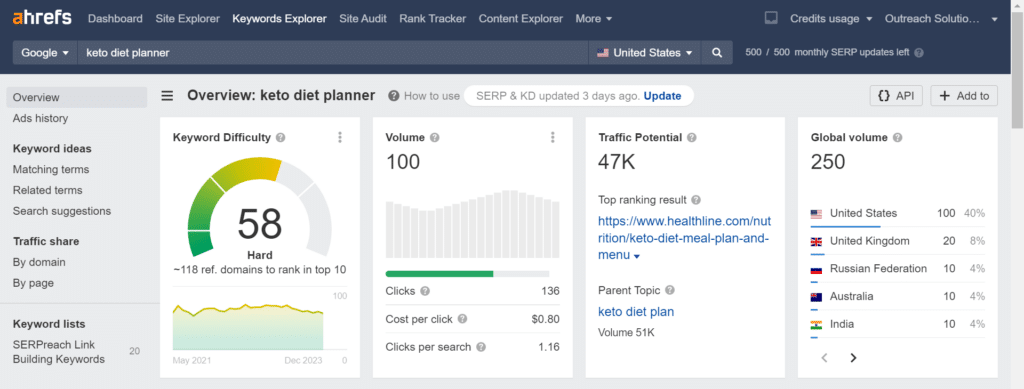Click the How to use link
This screenshot has height=389, width=1024.
[432, 96]
